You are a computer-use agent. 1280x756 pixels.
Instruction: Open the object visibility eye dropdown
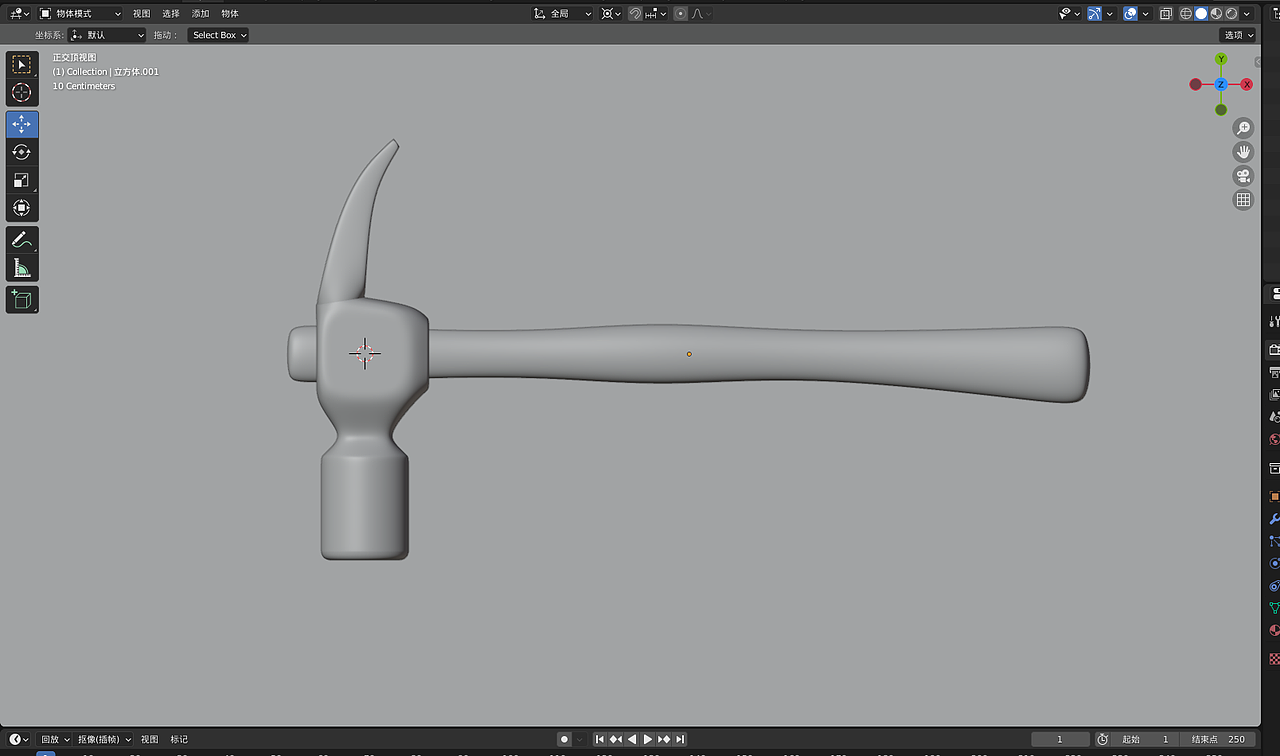1070,14
